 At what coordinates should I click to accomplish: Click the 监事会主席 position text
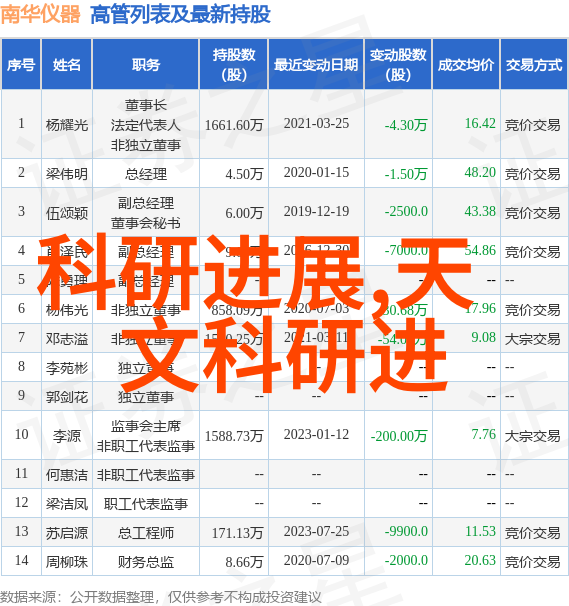coord(146,426)
